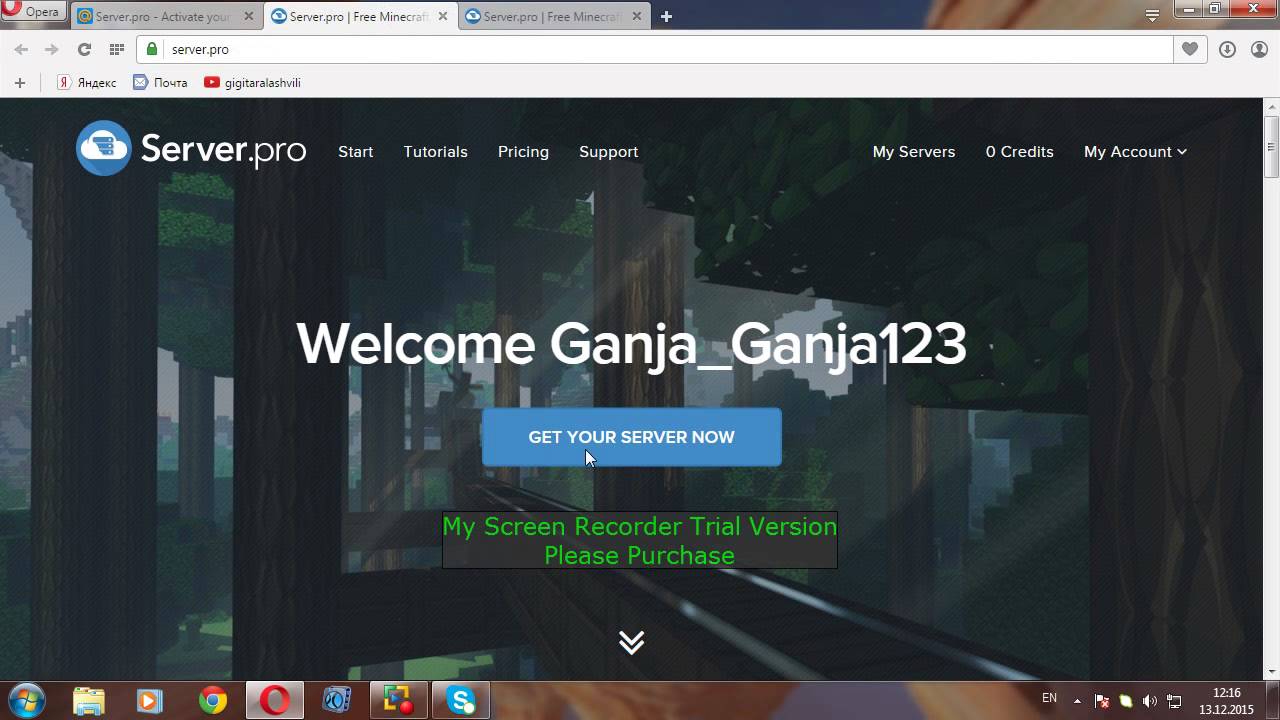Click the Server.pro logo
The image size is (1280, 720).
point(191,148)
